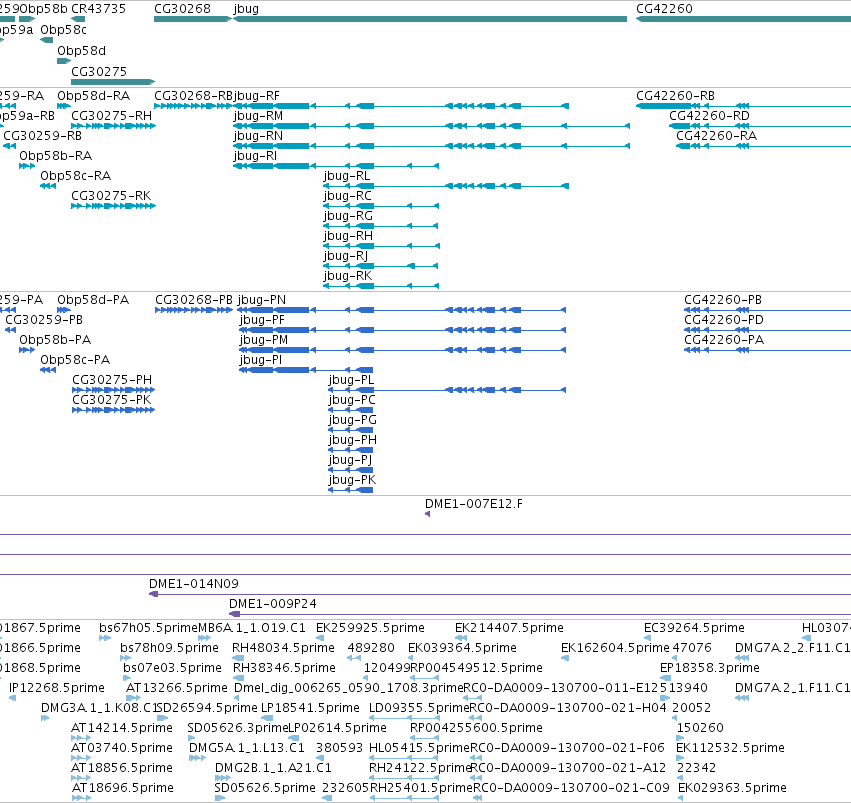
Task: Click the jbug-RM transcript label
Action: pos(258,116)
